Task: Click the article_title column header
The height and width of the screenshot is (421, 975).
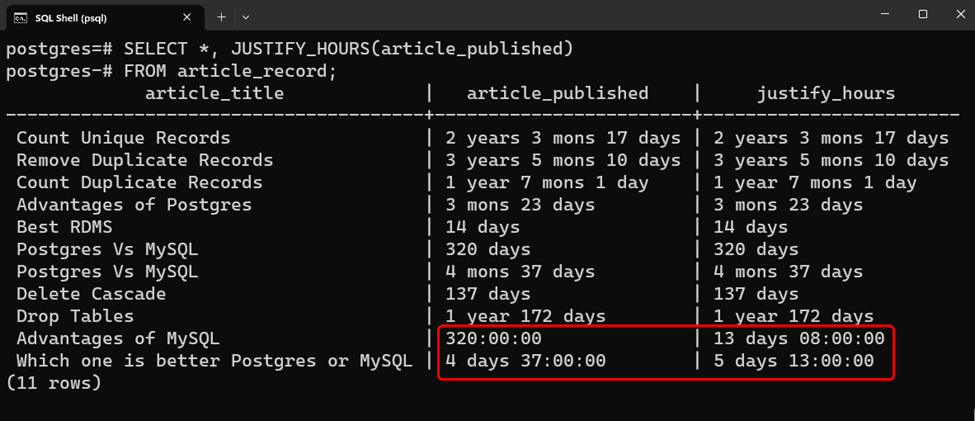Action: click(215, 93)
